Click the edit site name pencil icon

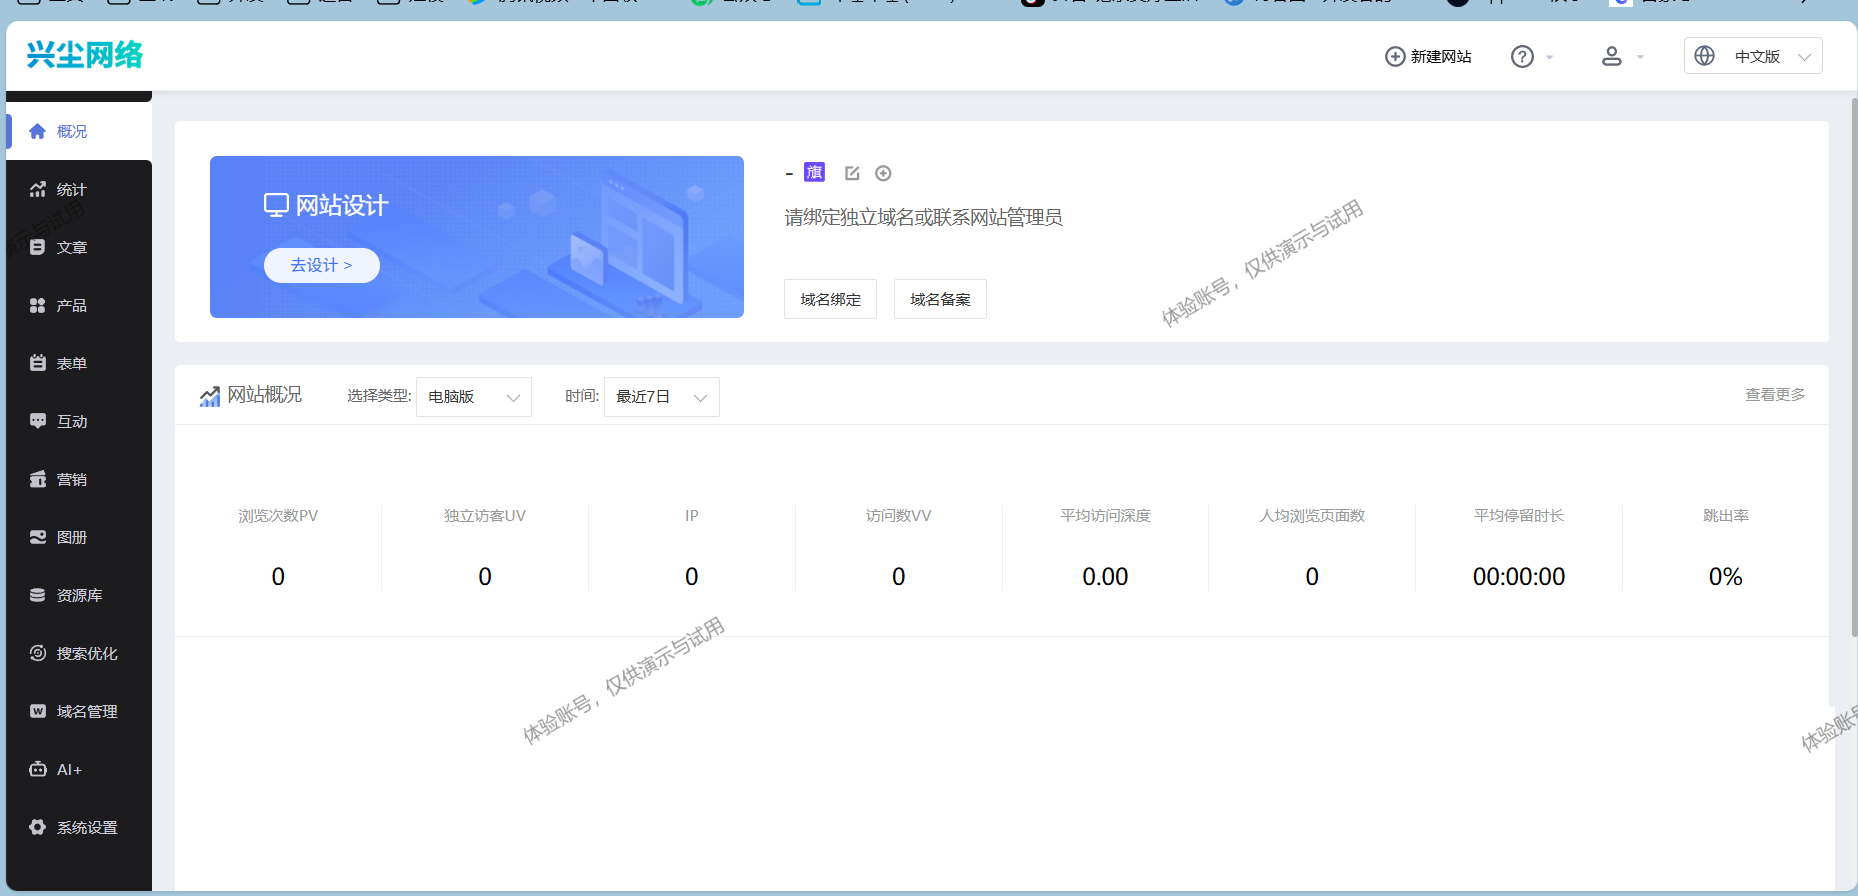[852, 173]
